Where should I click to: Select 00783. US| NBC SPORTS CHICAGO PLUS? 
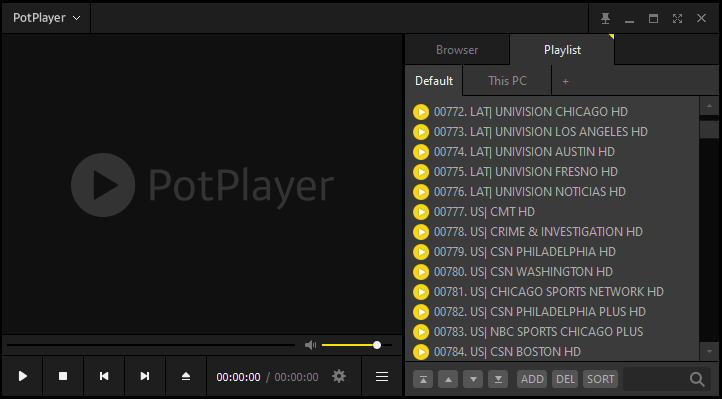(538, 332)
